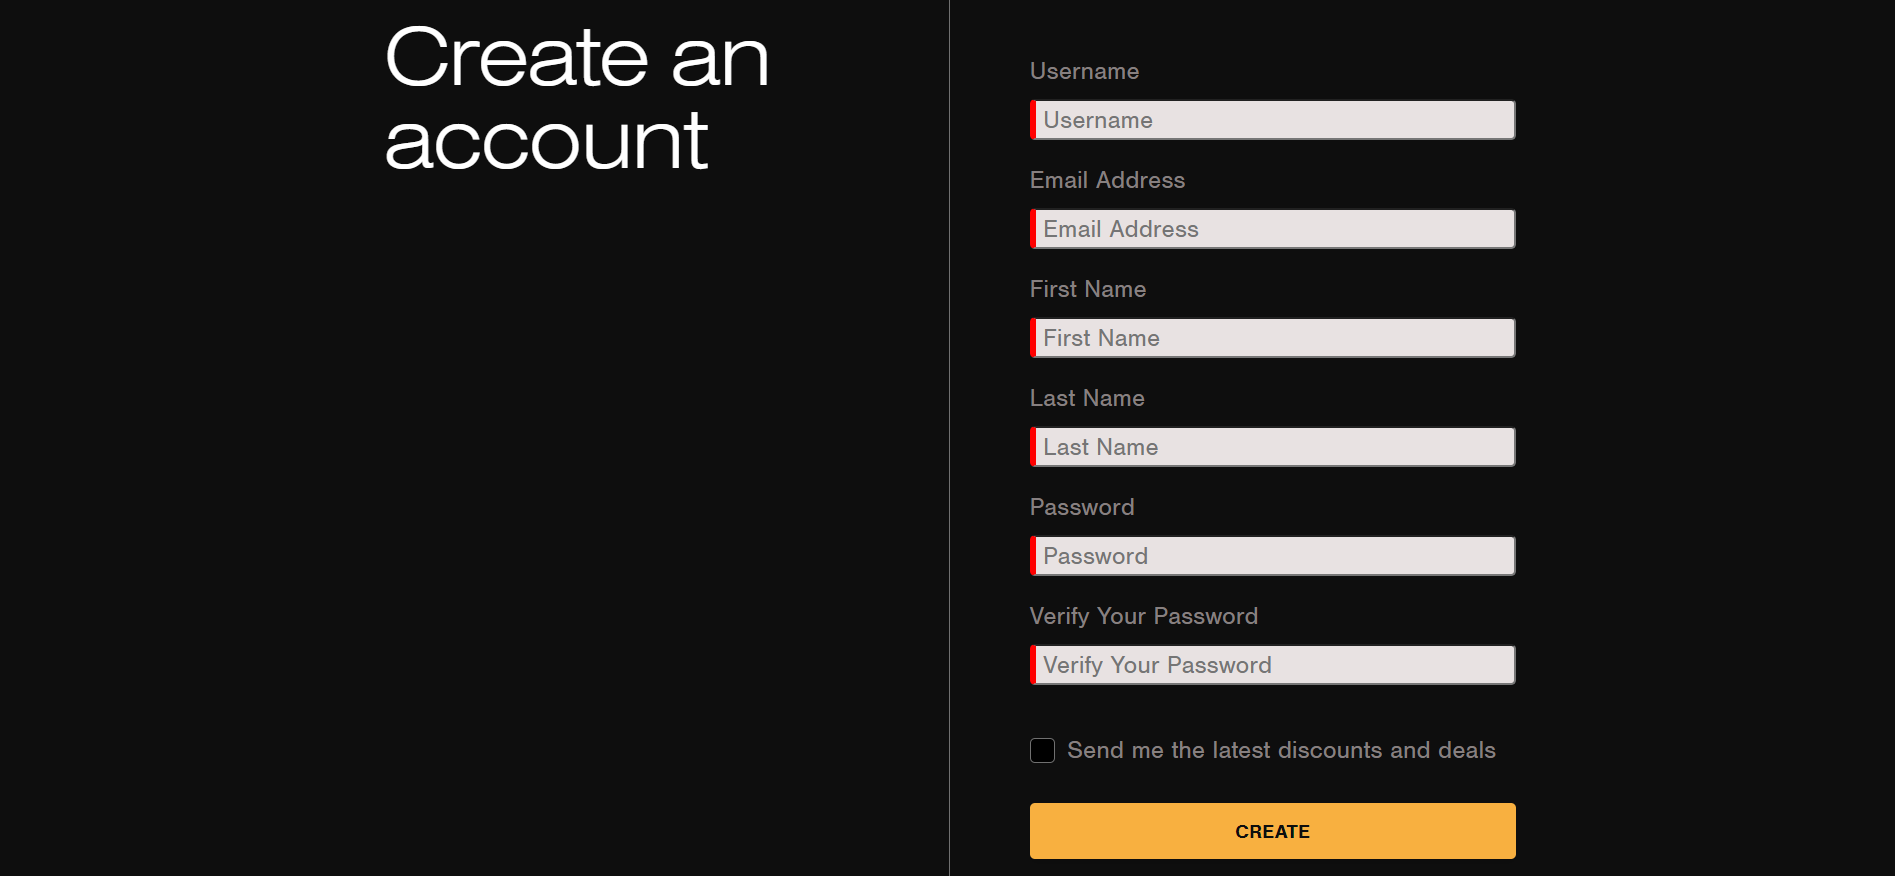
Task: Focus the Email Address text box
Action: click(1273, 229)
